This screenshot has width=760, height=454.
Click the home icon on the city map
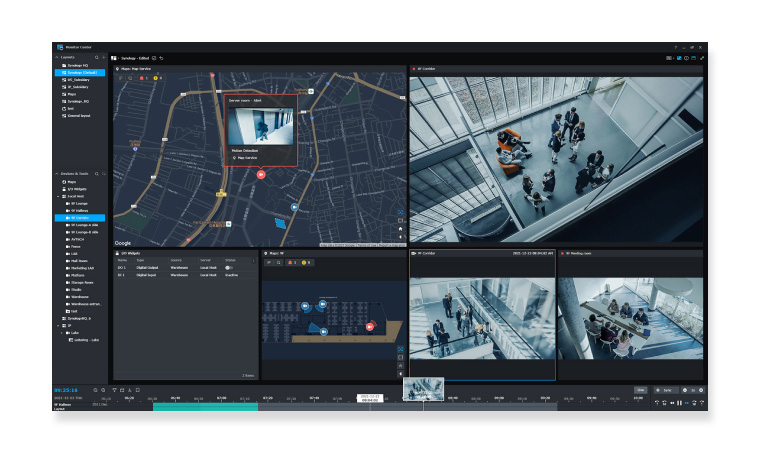[401, 229]
